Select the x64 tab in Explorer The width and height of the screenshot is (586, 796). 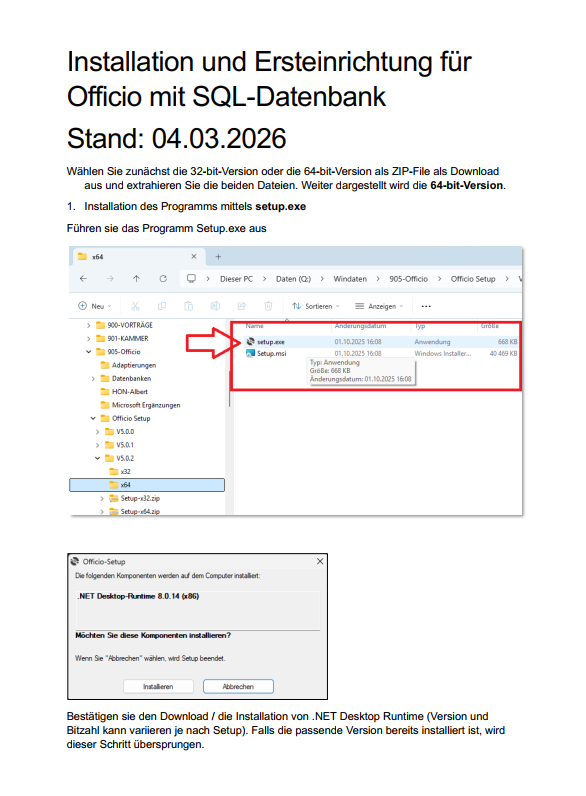point(139,257)
